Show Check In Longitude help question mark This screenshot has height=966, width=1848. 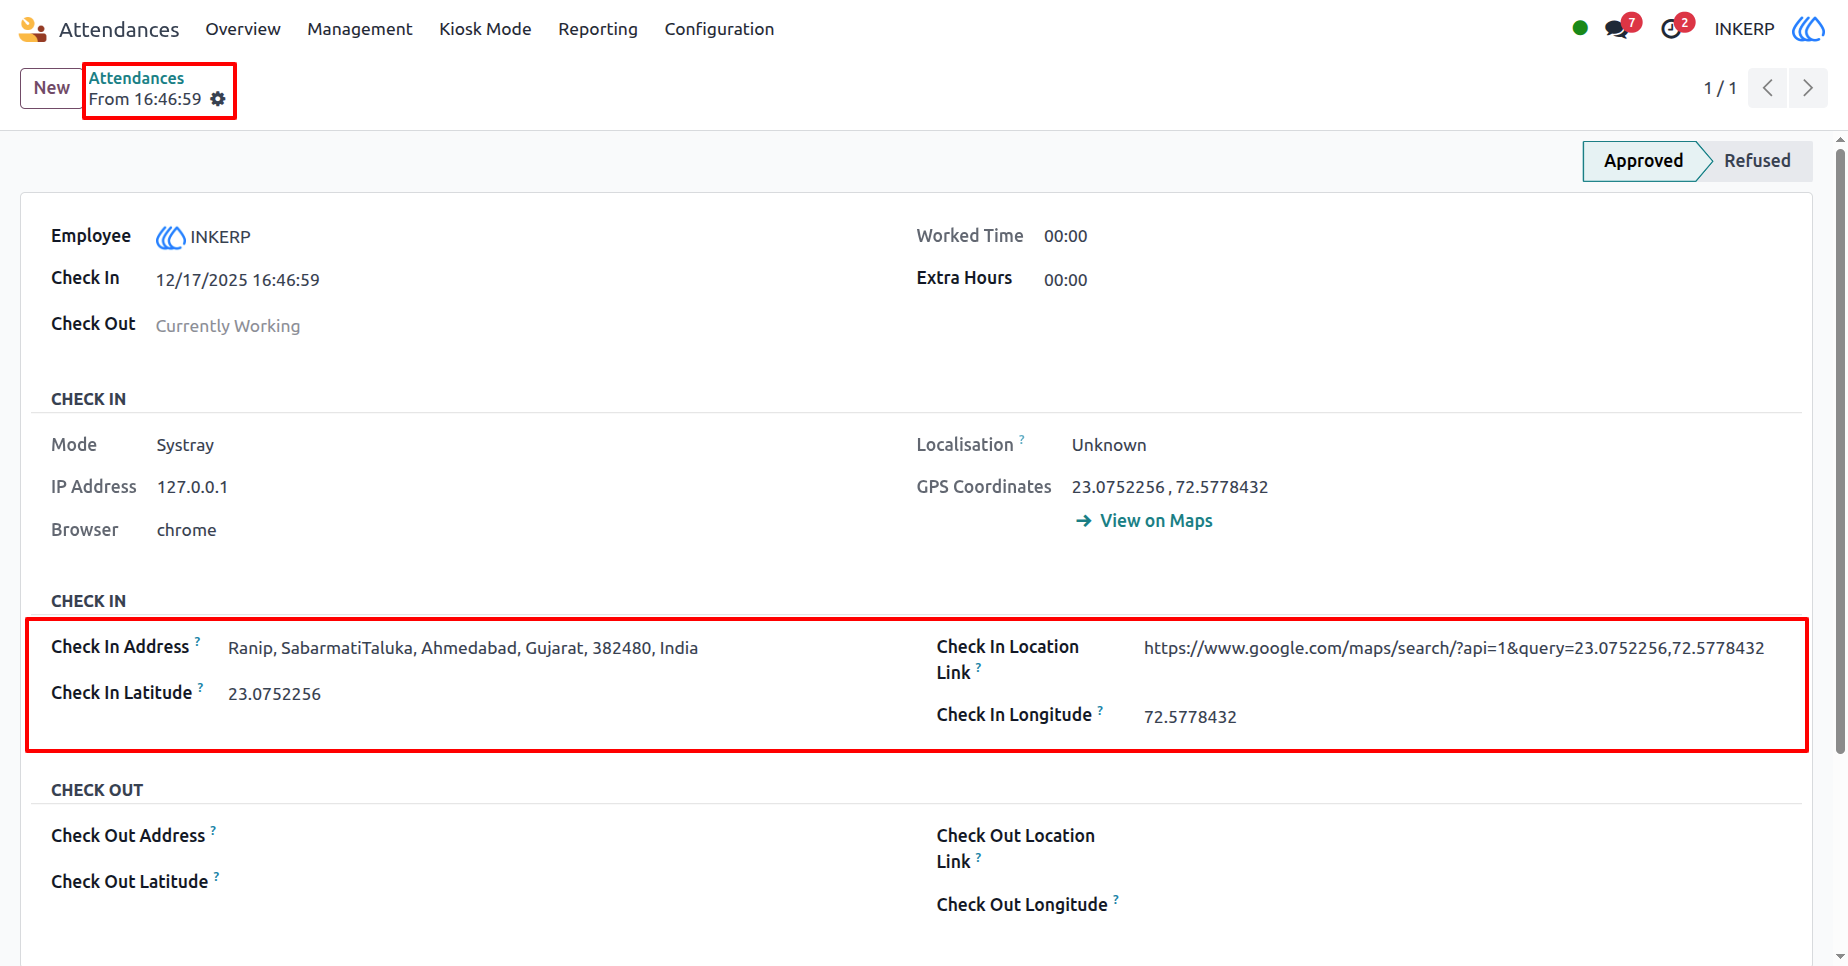tap(1101, 710)
